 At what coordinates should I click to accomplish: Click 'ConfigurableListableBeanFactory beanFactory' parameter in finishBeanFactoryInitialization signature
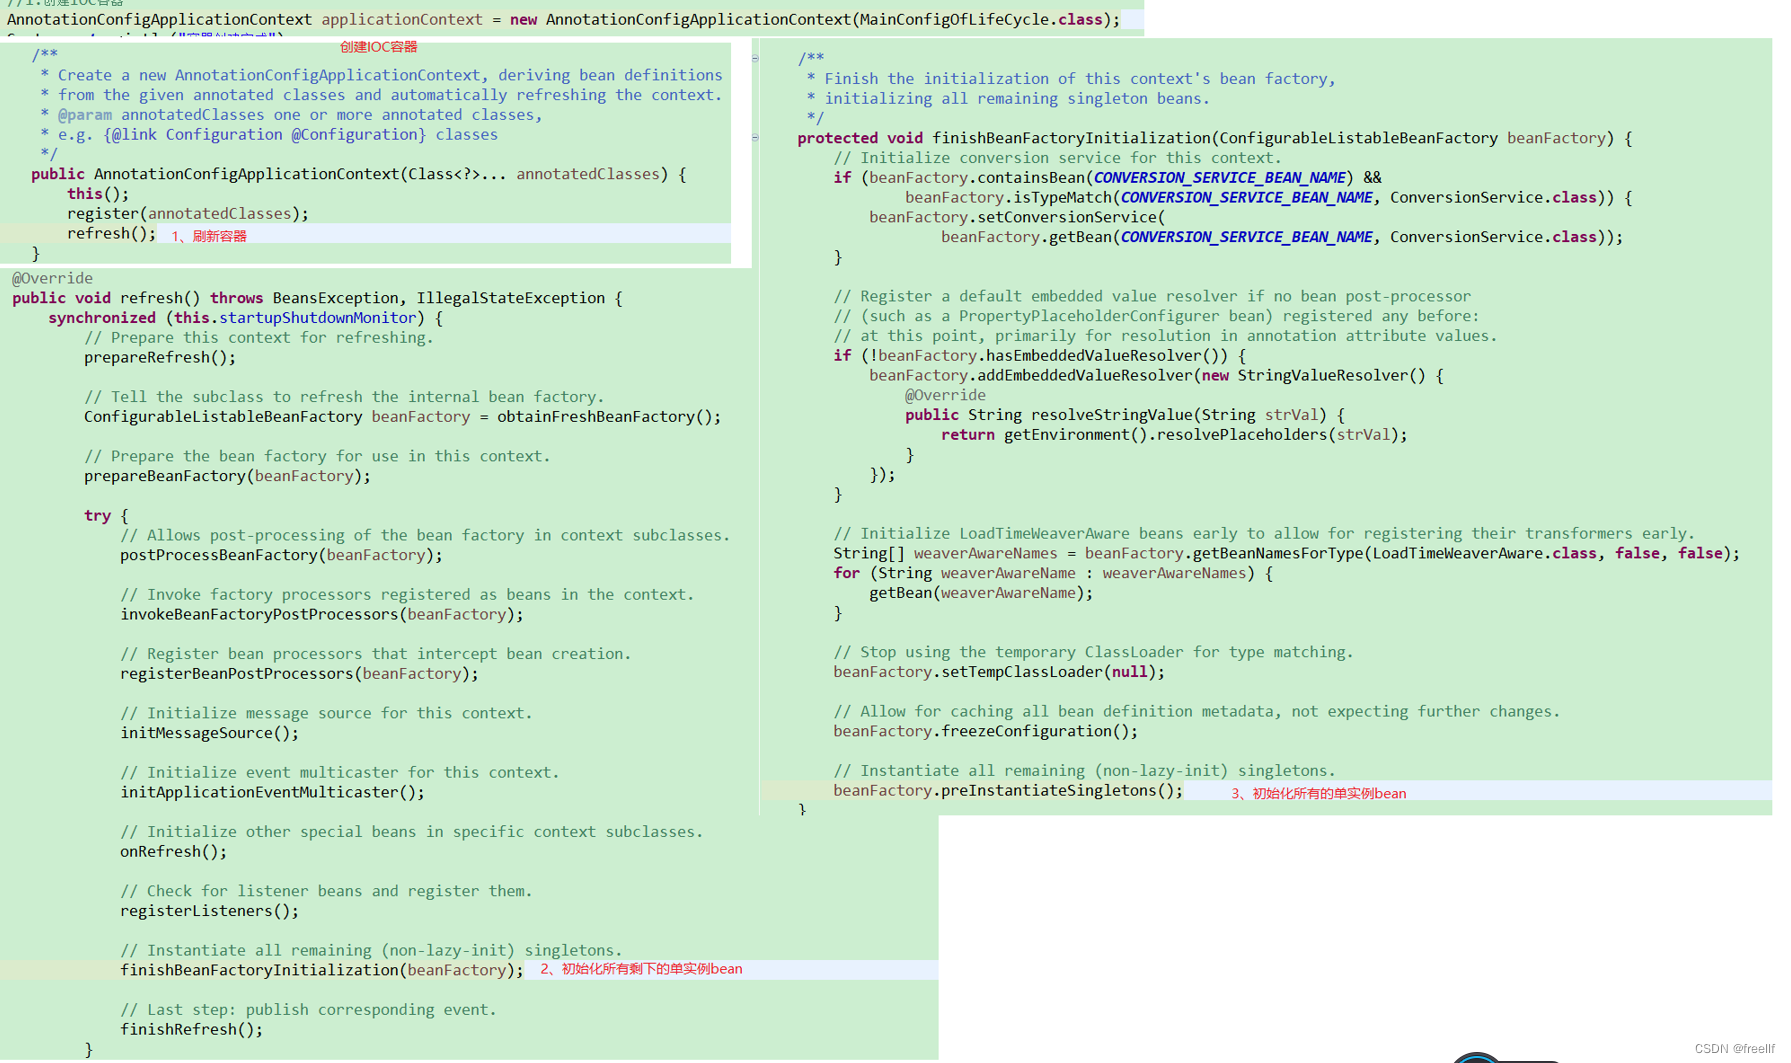[x=1412, y=138]
